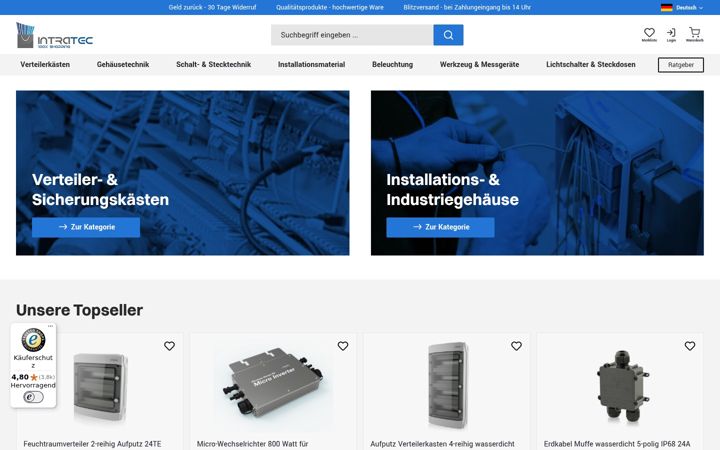Open the Login icon
The image size is (720, 450).
click(671, 34)
